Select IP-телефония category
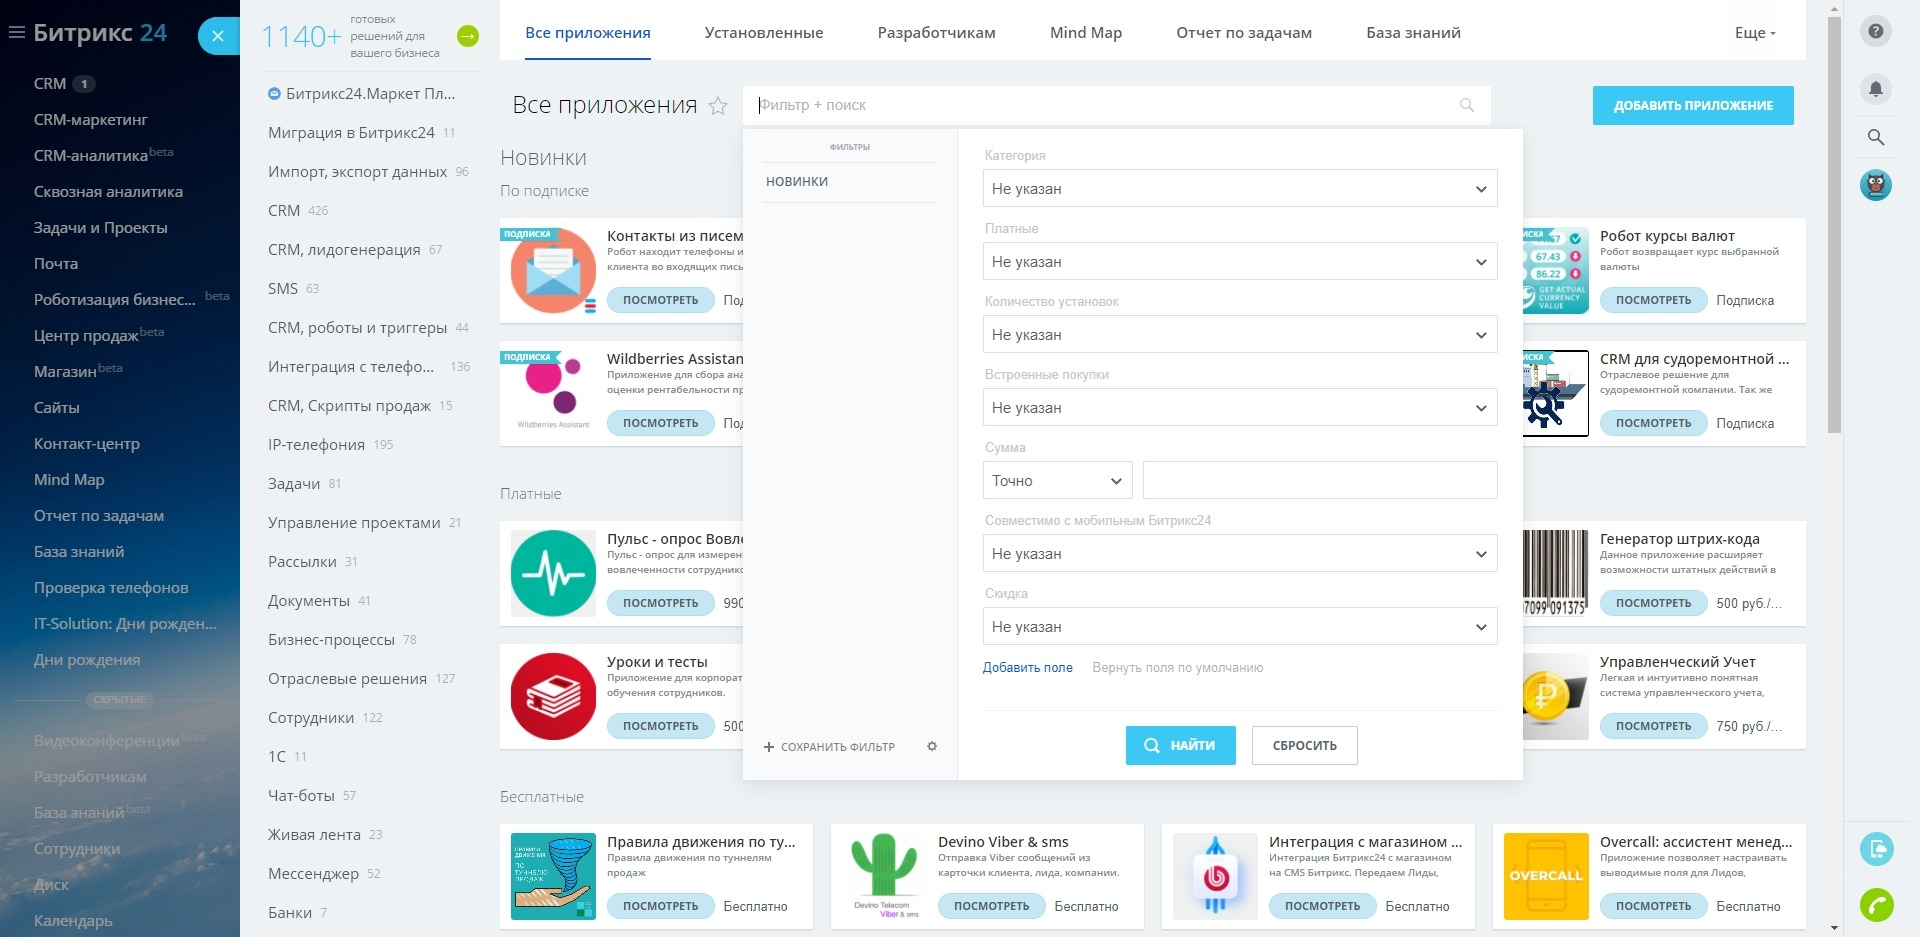 pos(316,445)
